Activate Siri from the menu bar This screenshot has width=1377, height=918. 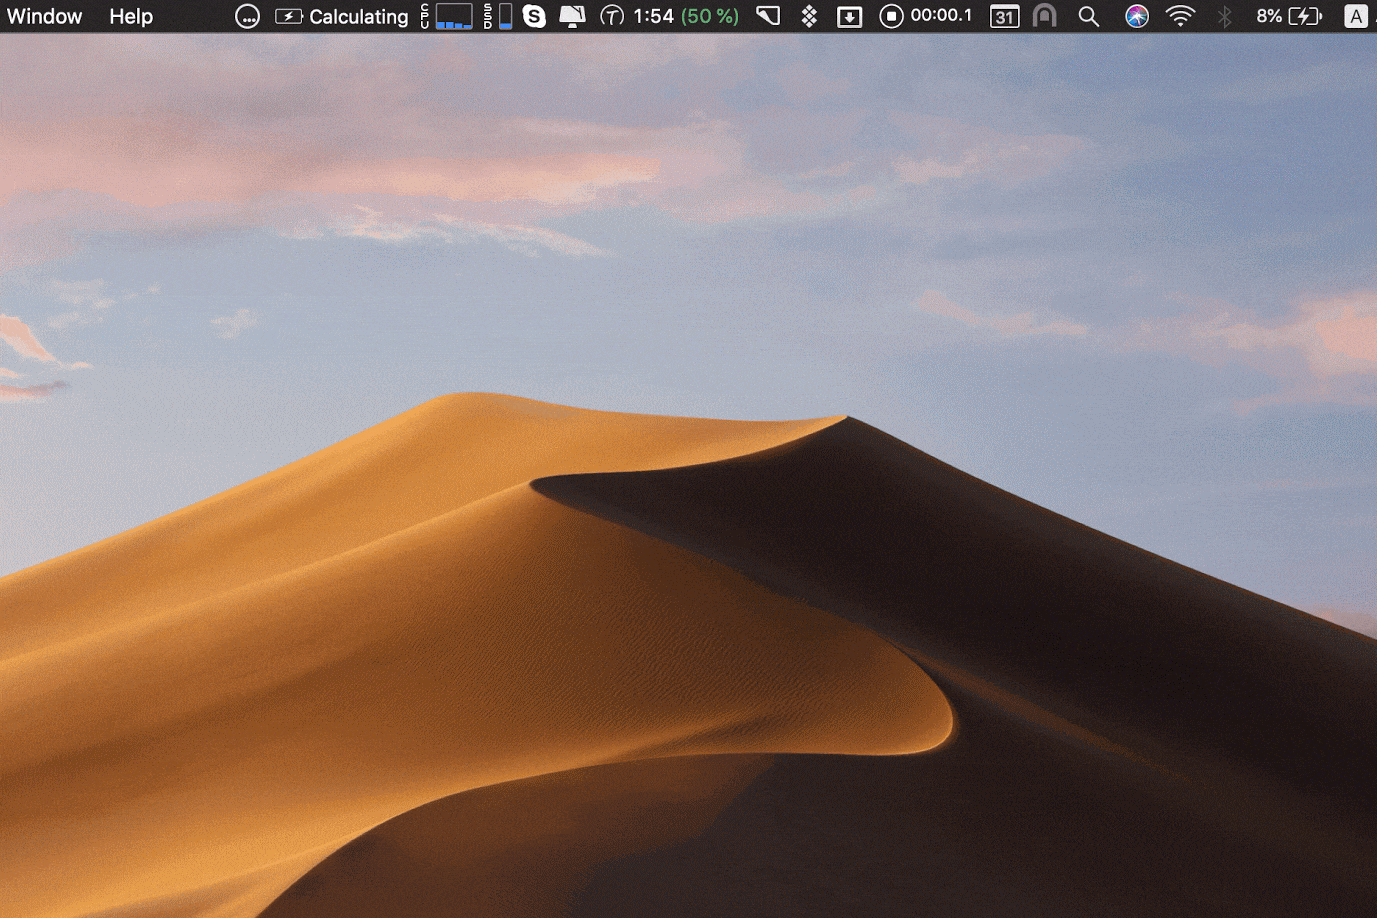(1137, 16)
